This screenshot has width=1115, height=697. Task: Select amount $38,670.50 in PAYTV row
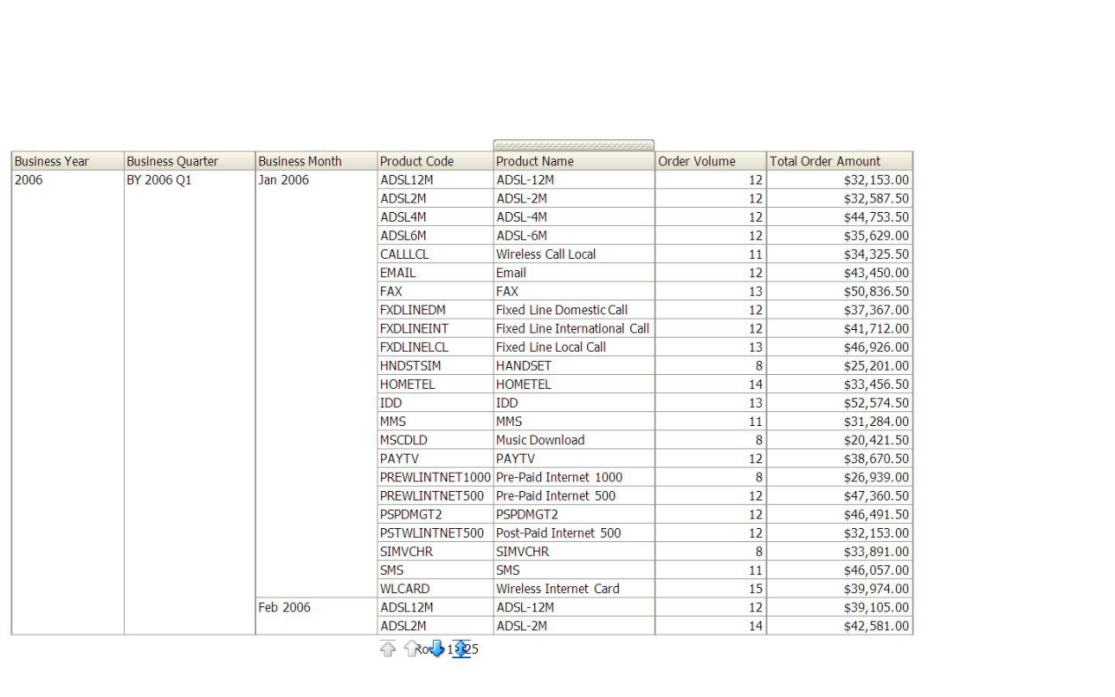(876, 459)
